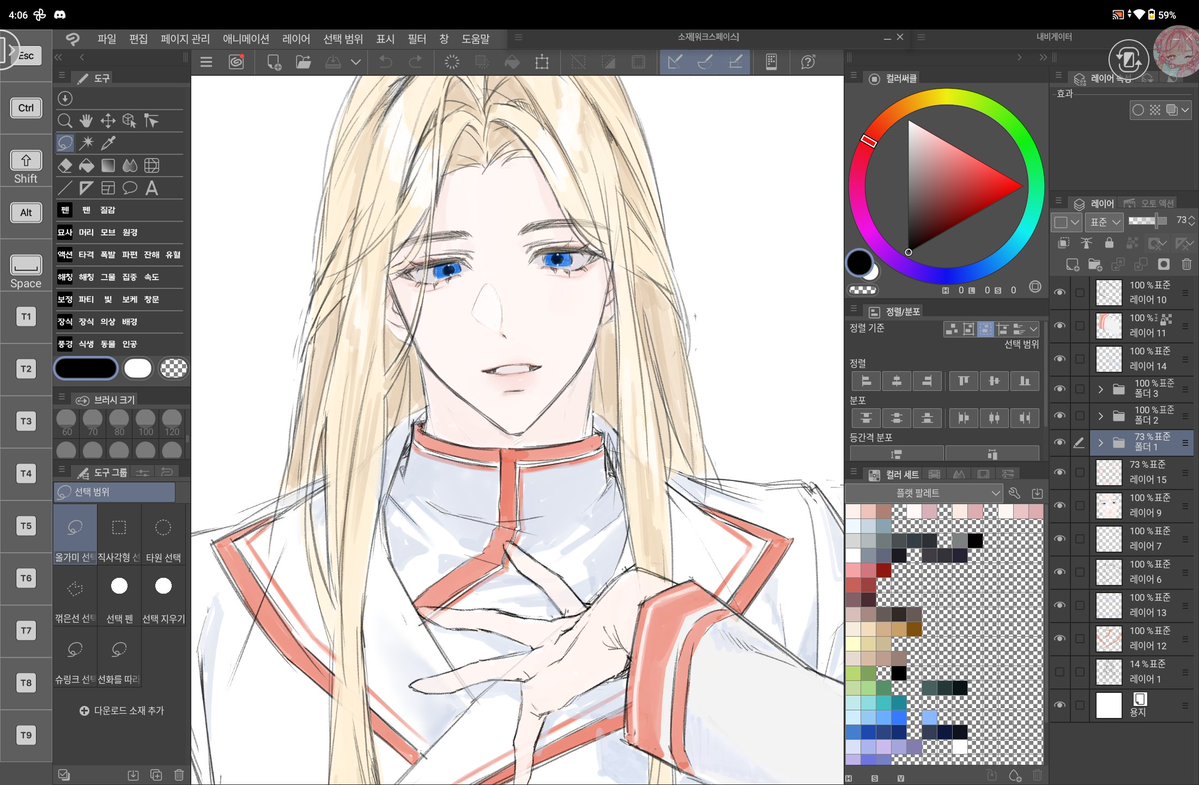Select the Lasso selection tool icon
1199x785 pixels.
(65, 143)
